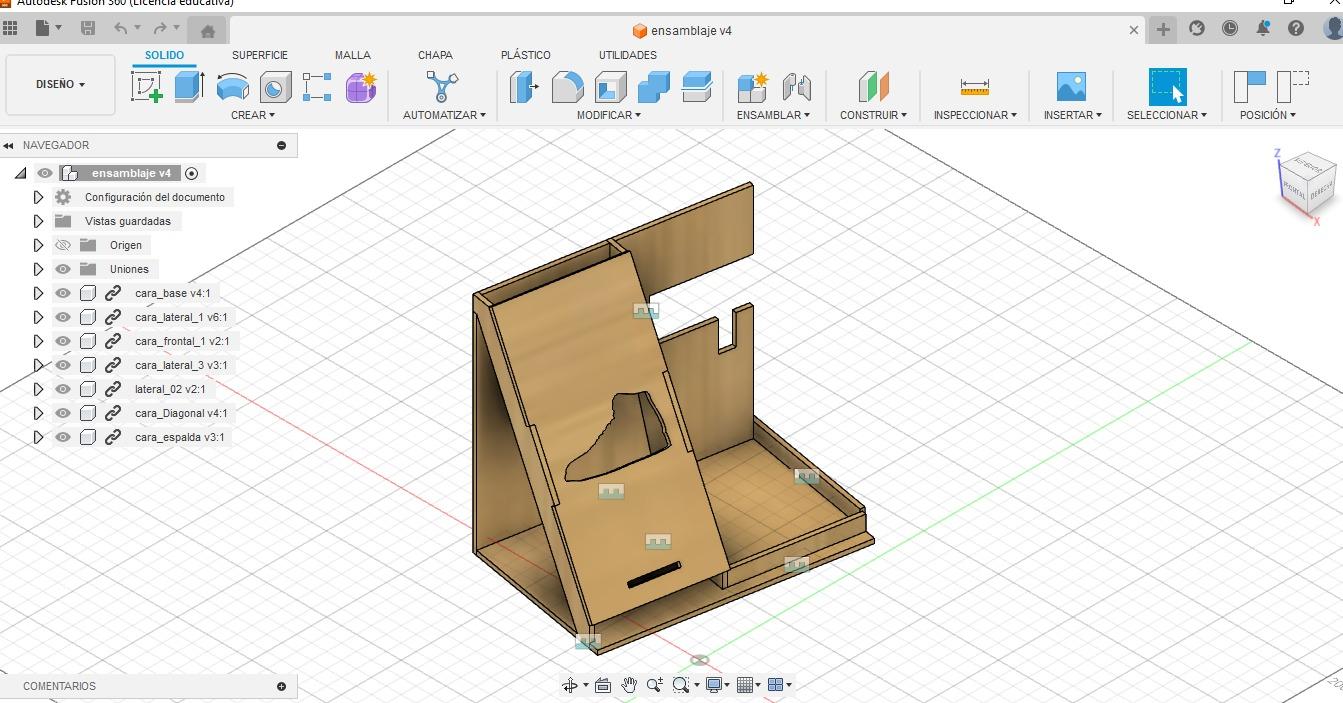1343x703 pixels.
Task: Select the Construct plane tool
Action: [x=873, y=87]
